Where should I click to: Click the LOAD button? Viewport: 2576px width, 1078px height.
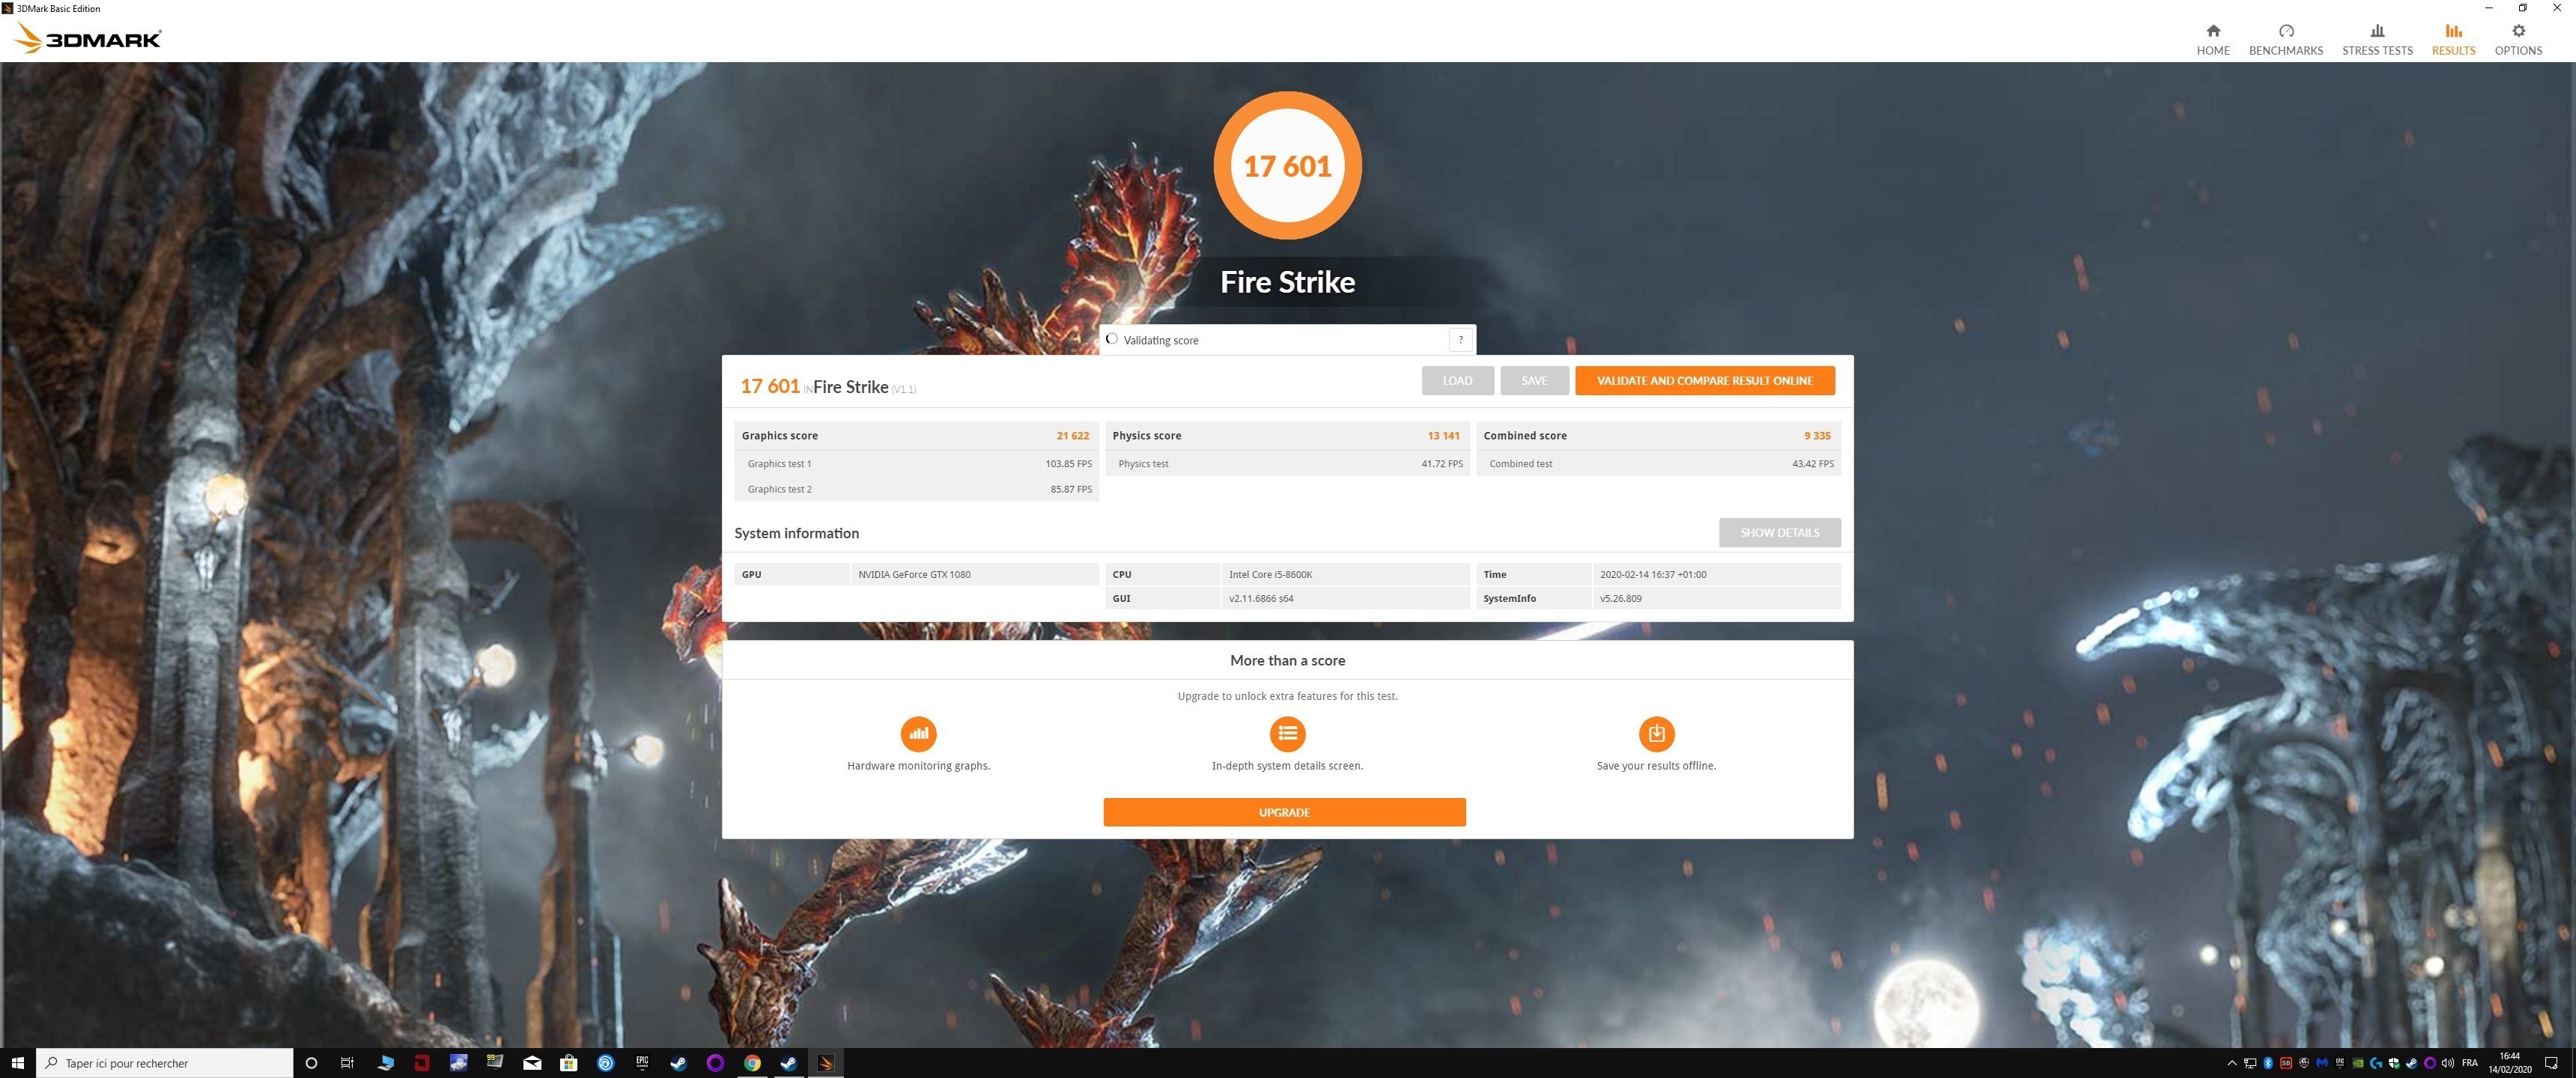point(1457,380)
